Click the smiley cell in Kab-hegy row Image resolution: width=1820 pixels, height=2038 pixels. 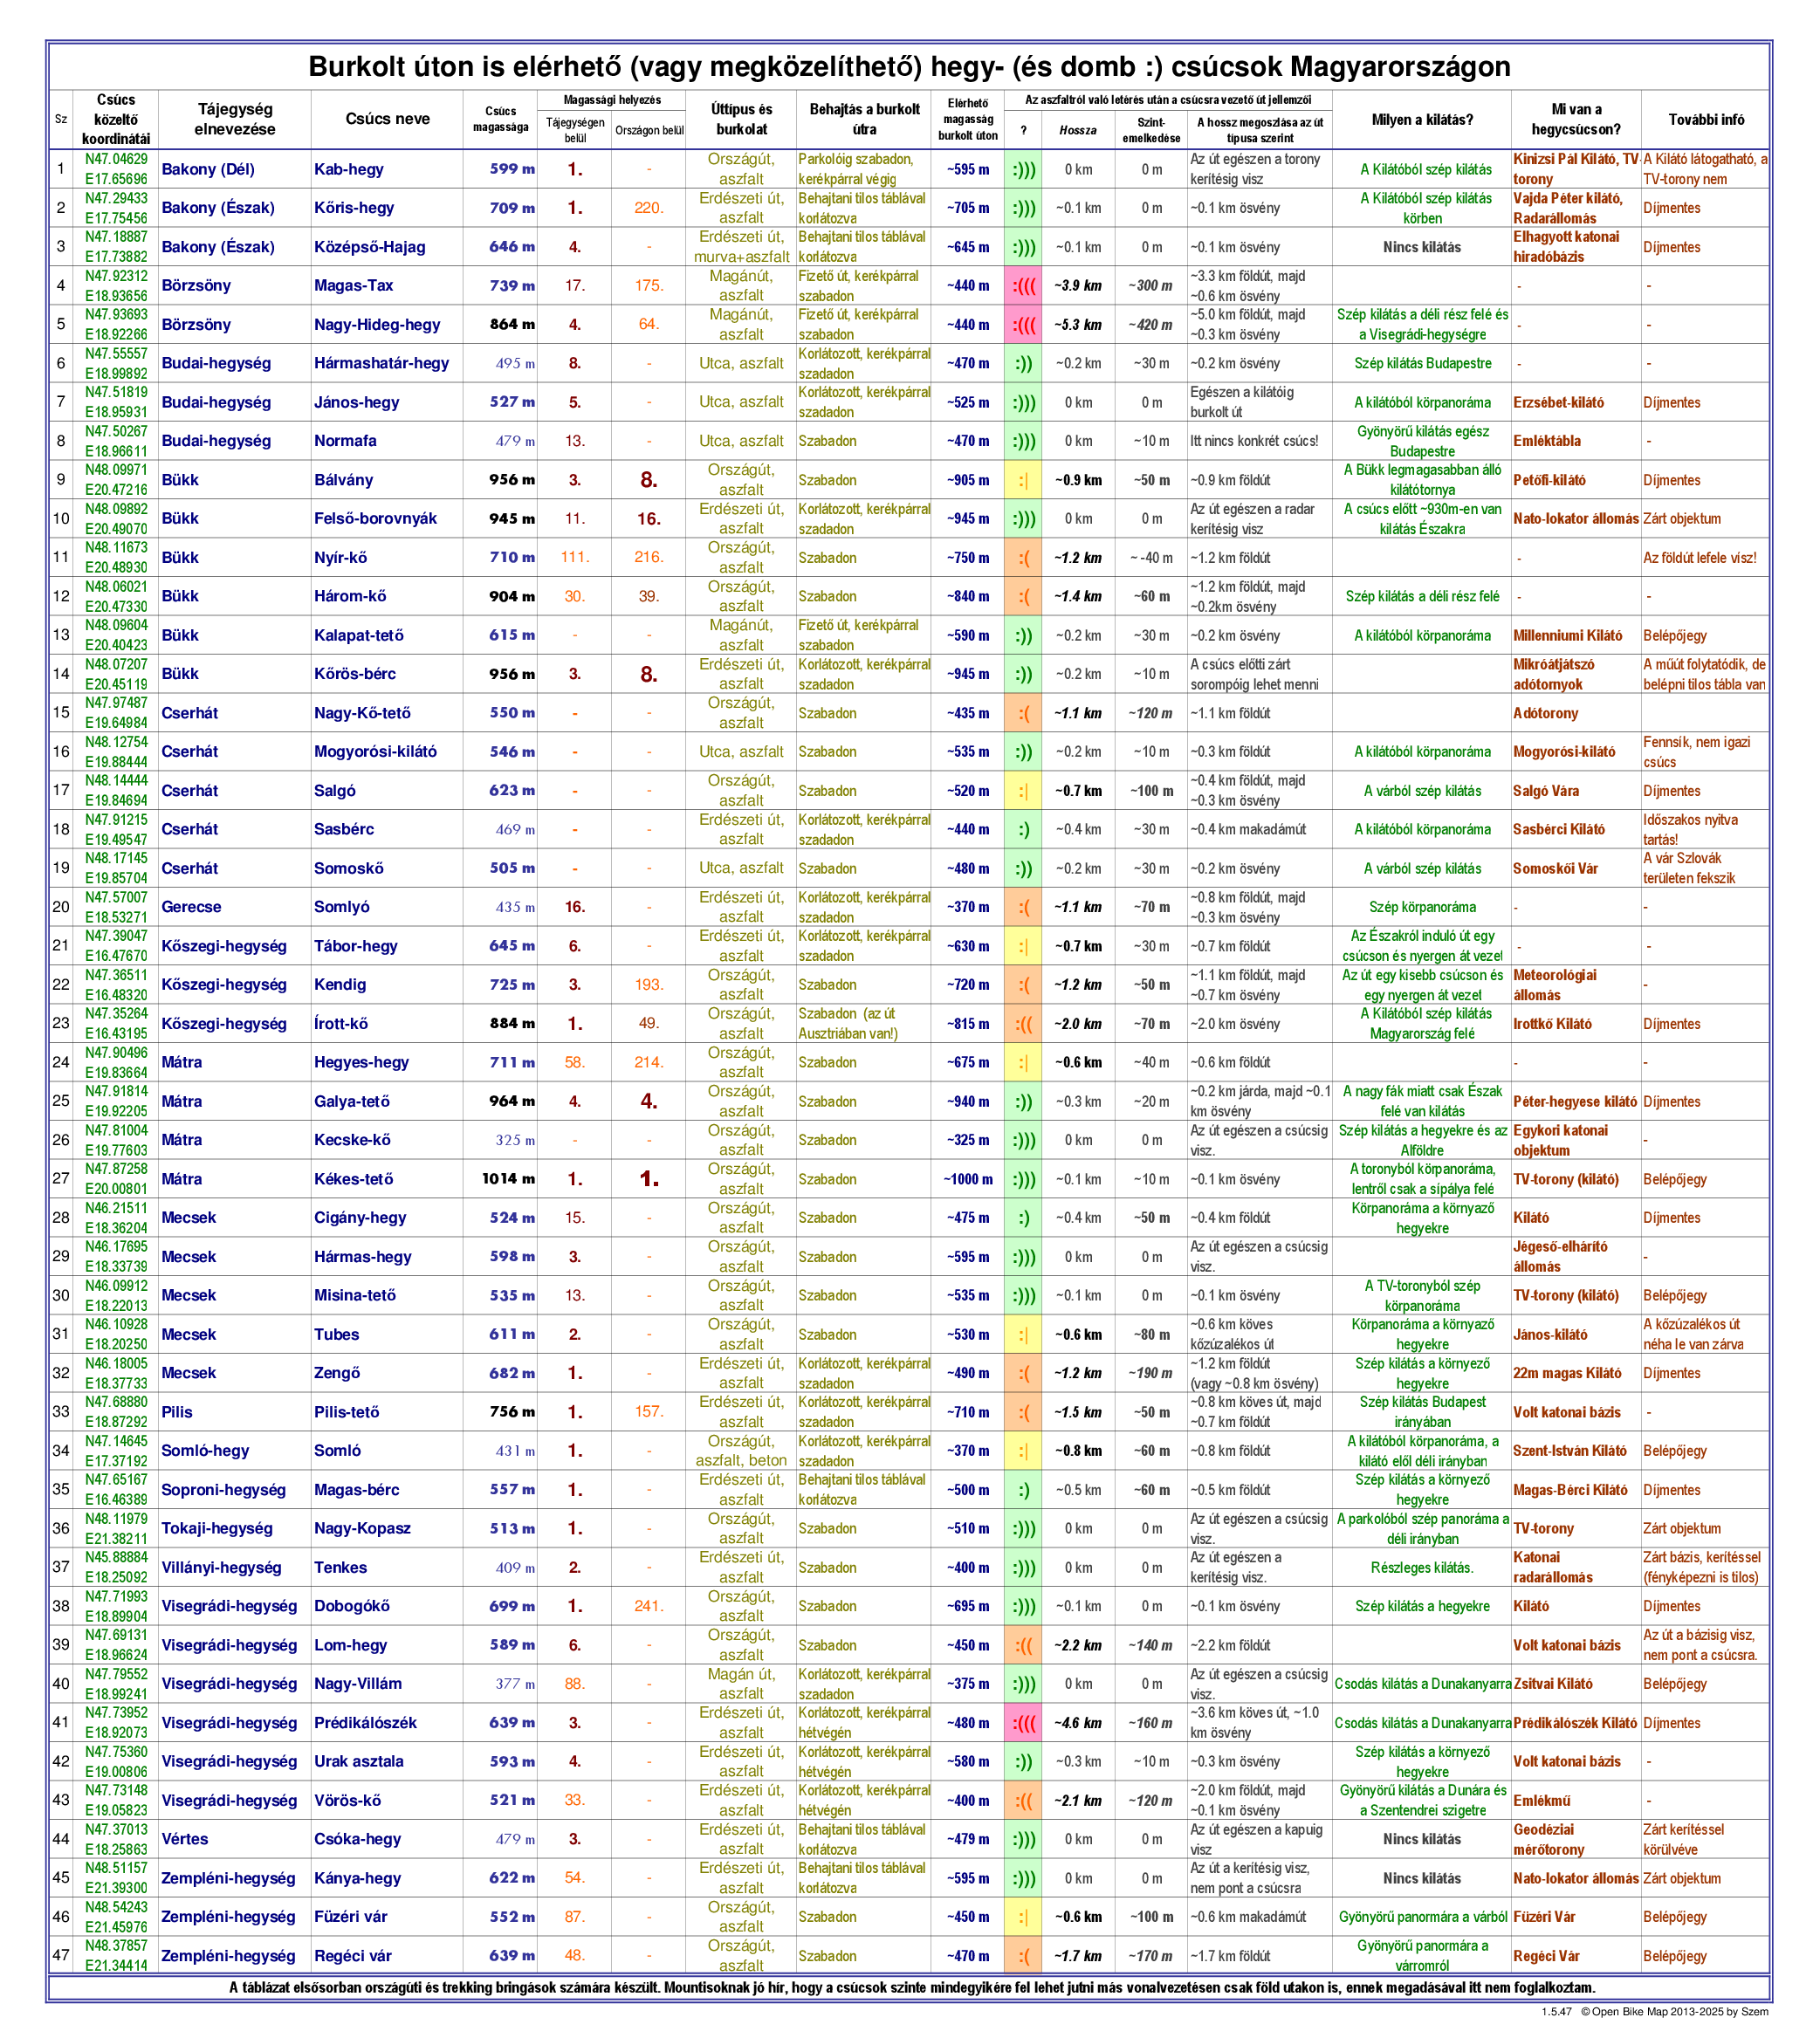point(1023,170)
